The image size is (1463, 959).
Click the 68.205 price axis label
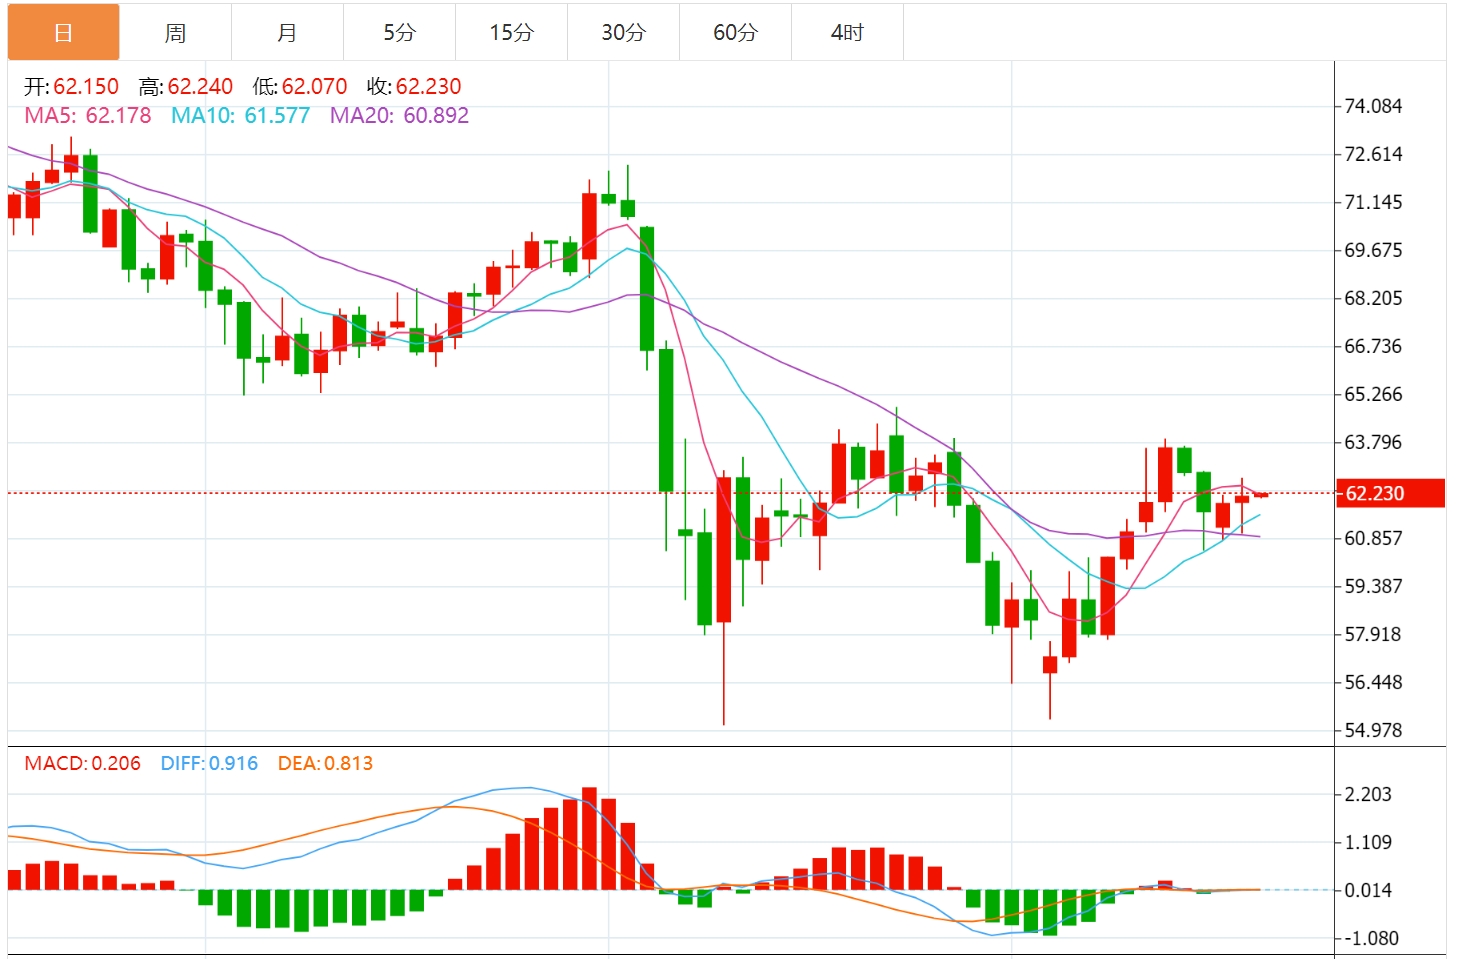[x=1373, y=298]
